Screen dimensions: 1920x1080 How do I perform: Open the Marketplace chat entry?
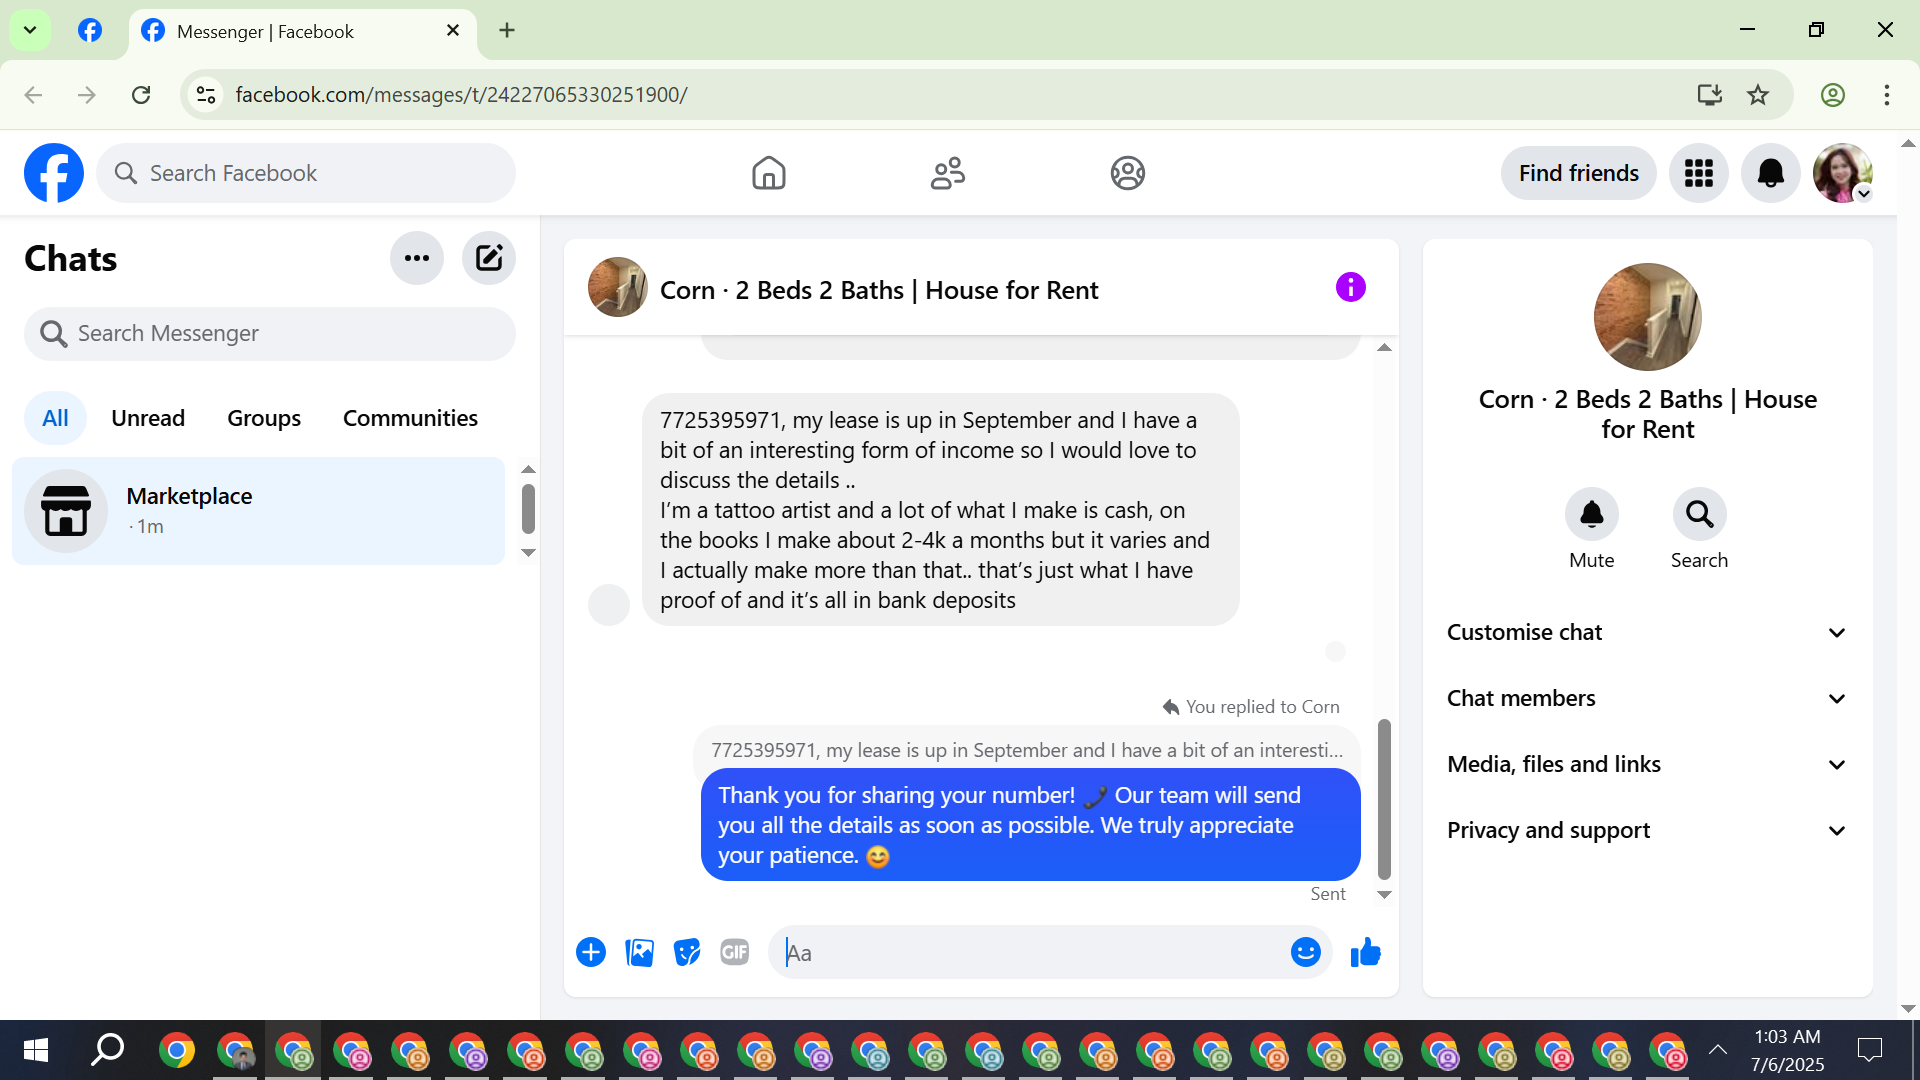click(258, 511)
